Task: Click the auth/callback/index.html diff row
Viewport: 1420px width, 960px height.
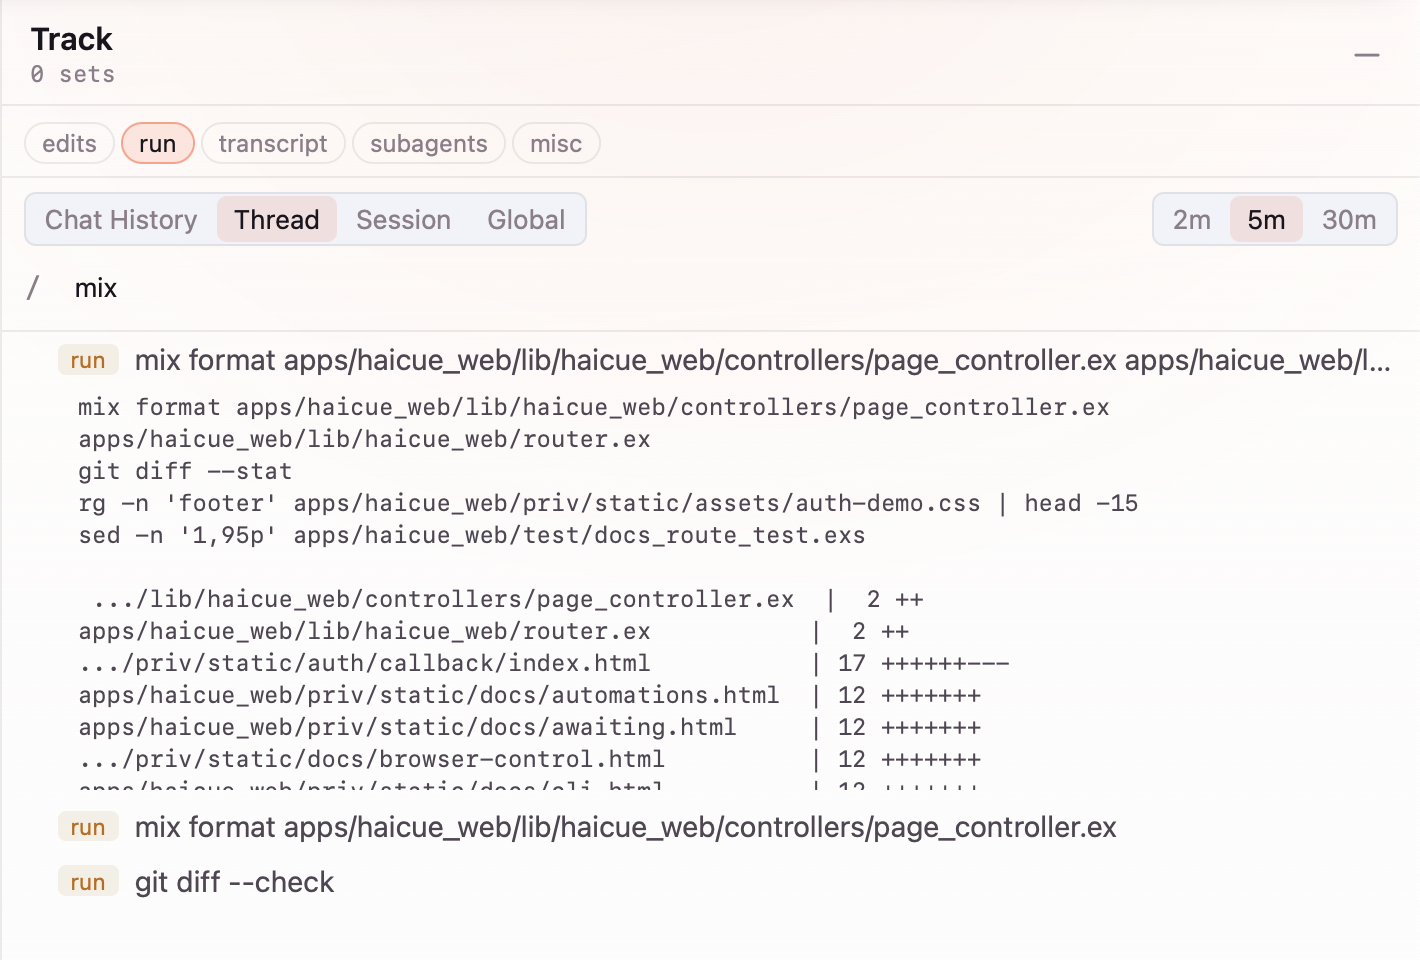Action: 544,664
